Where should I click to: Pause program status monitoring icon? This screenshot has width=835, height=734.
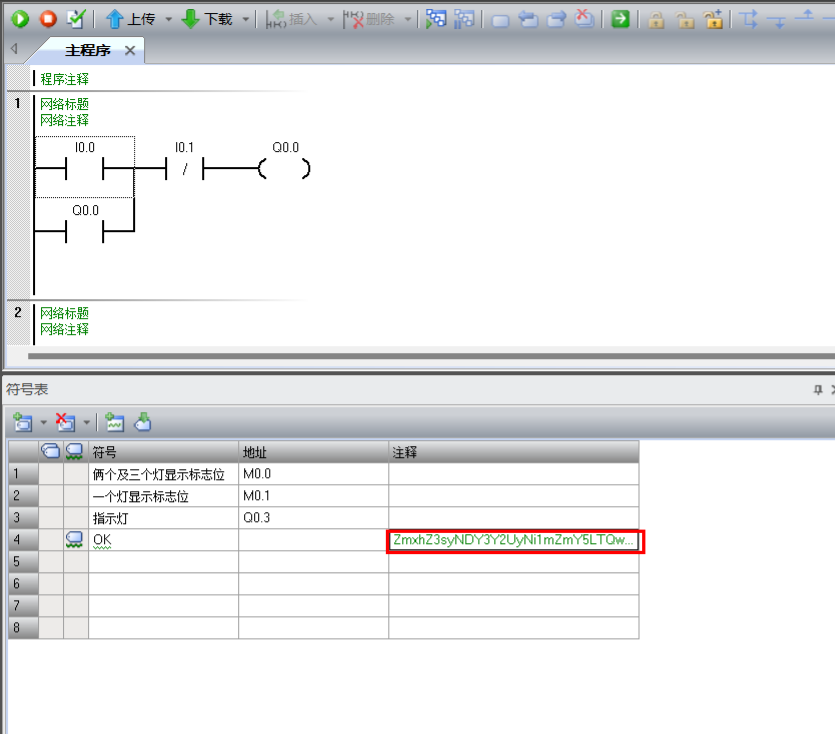pyautogui.click(x=464, y=19)
